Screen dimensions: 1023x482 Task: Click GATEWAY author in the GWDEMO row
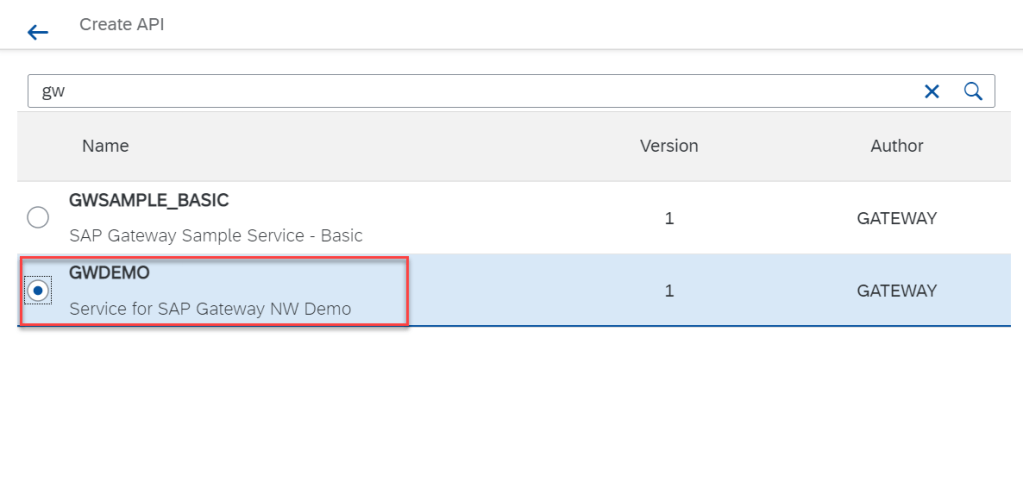click(897, 291)
